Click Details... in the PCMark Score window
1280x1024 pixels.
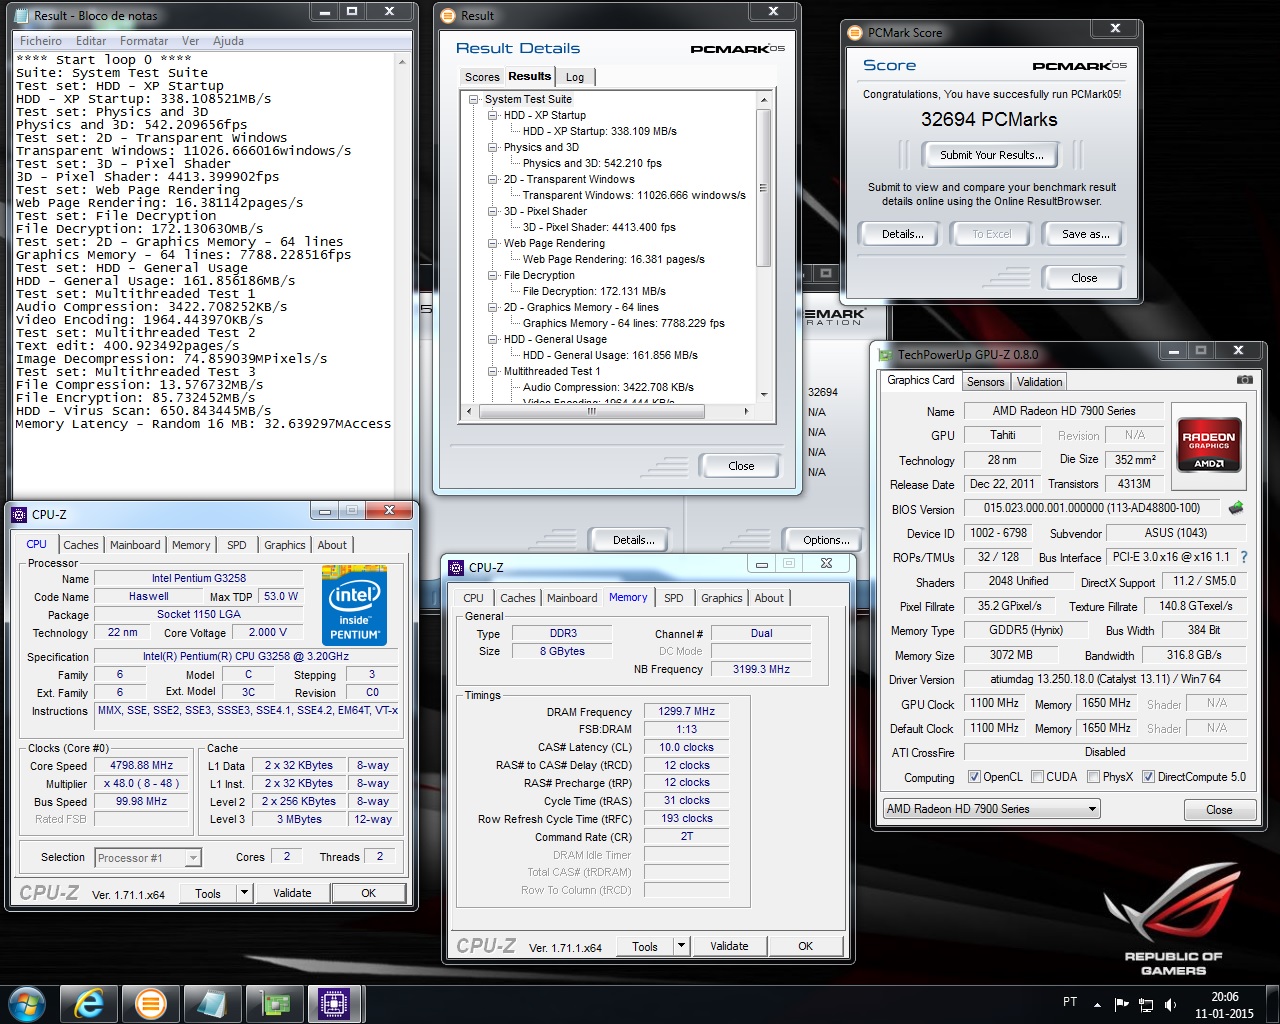click(x=902, y=234)
